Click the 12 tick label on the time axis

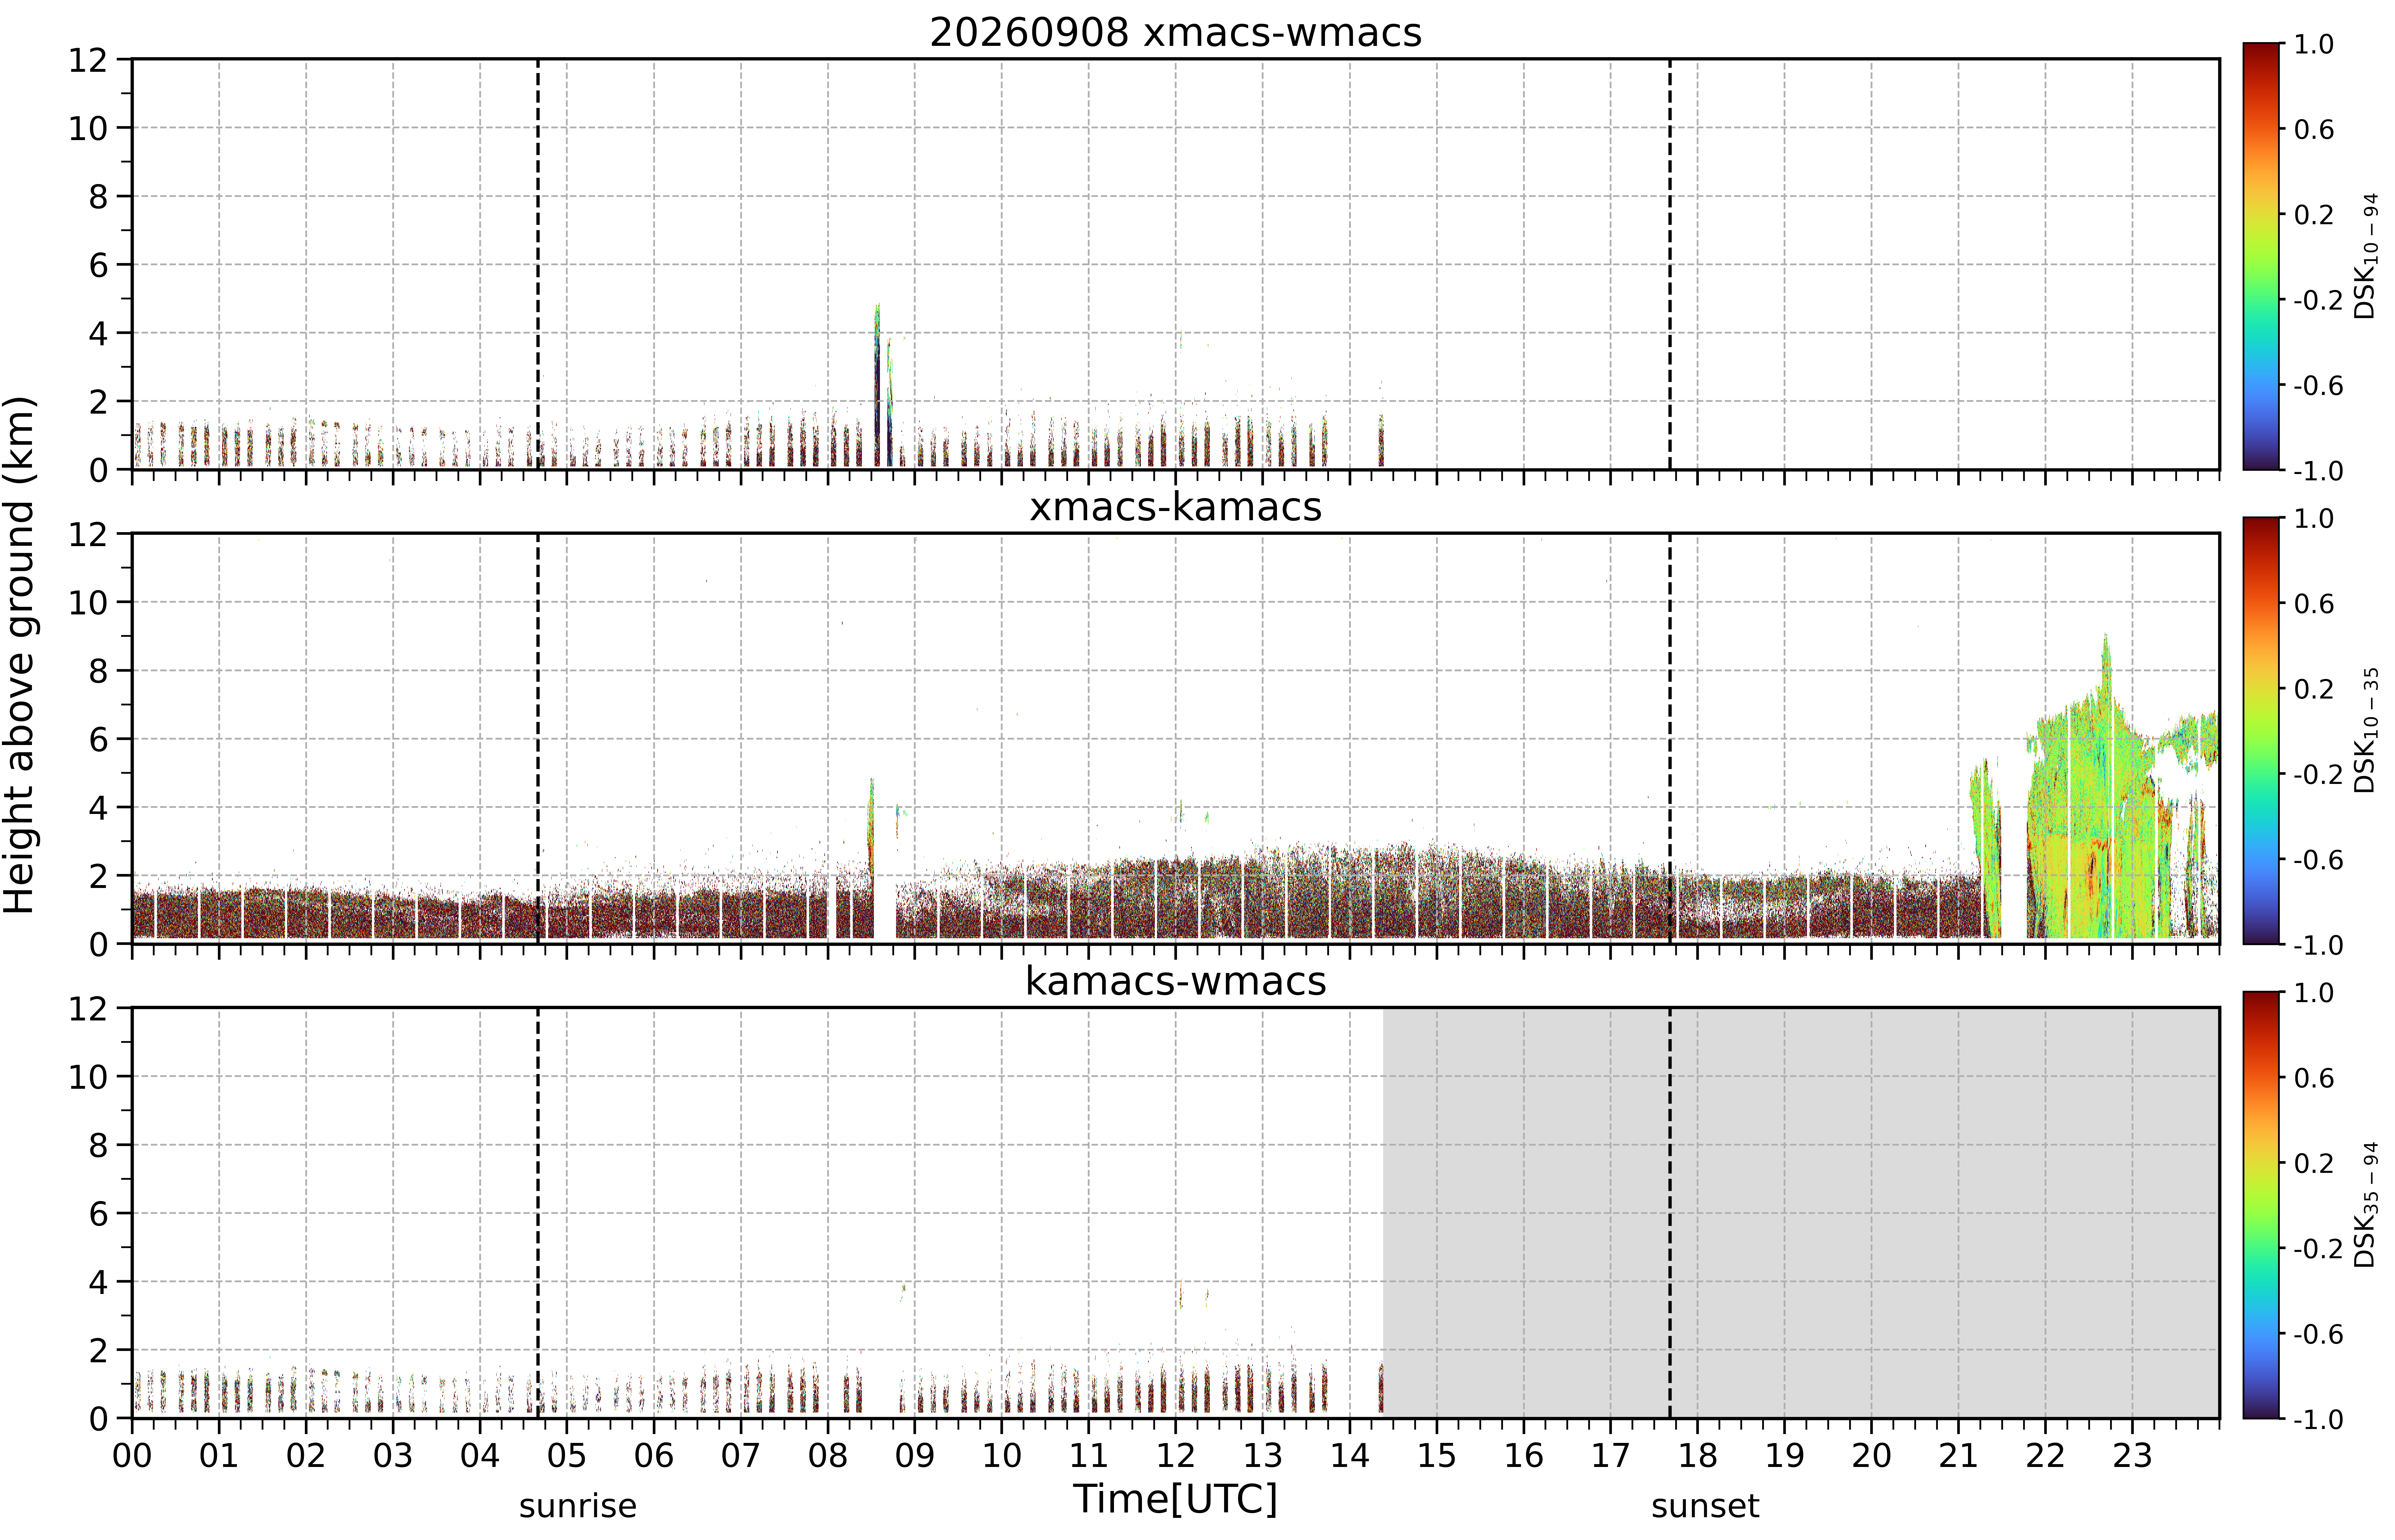point(1175,1455)
